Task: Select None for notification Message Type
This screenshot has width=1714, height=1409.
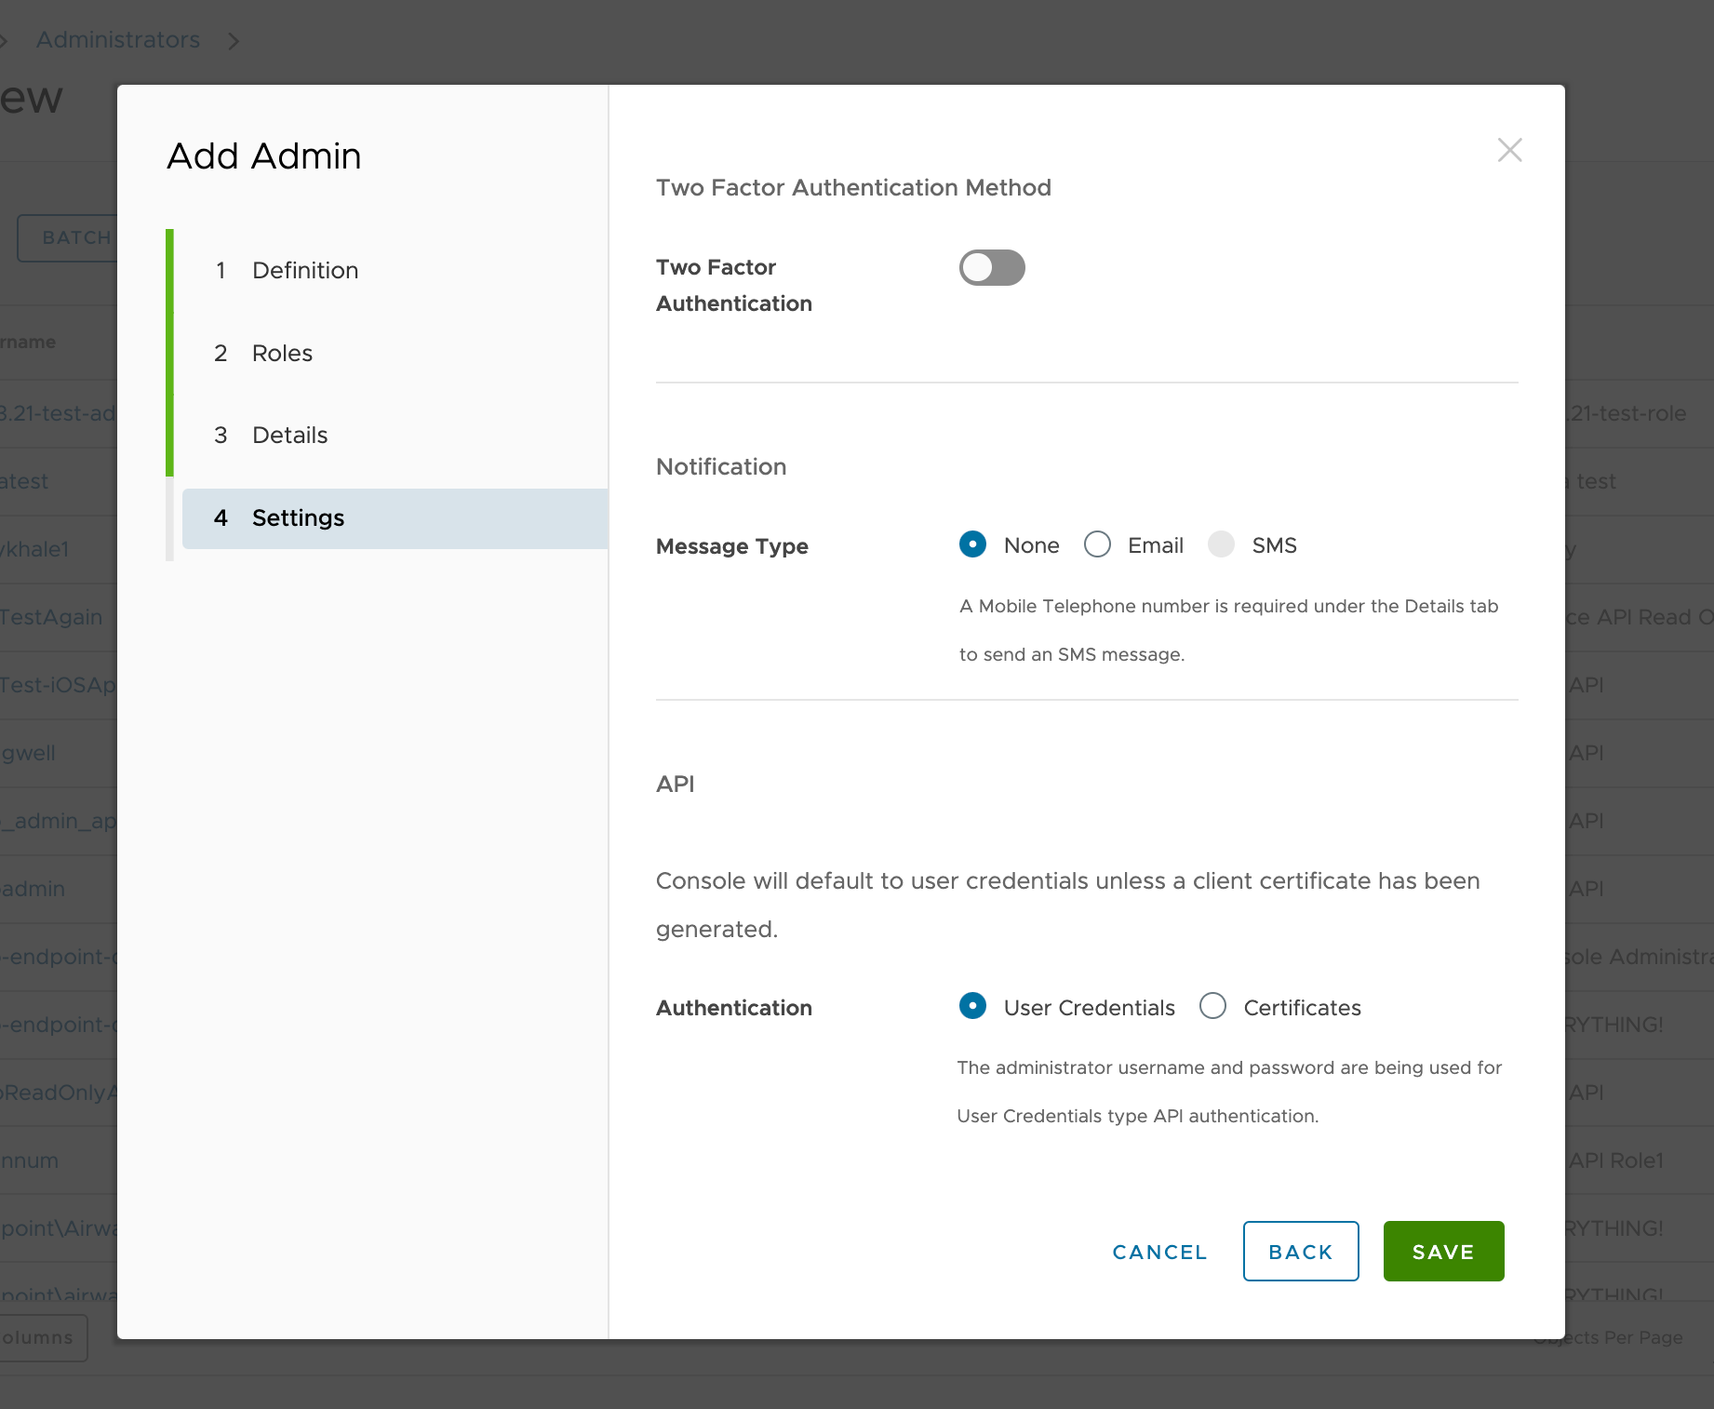Action: 972,544
